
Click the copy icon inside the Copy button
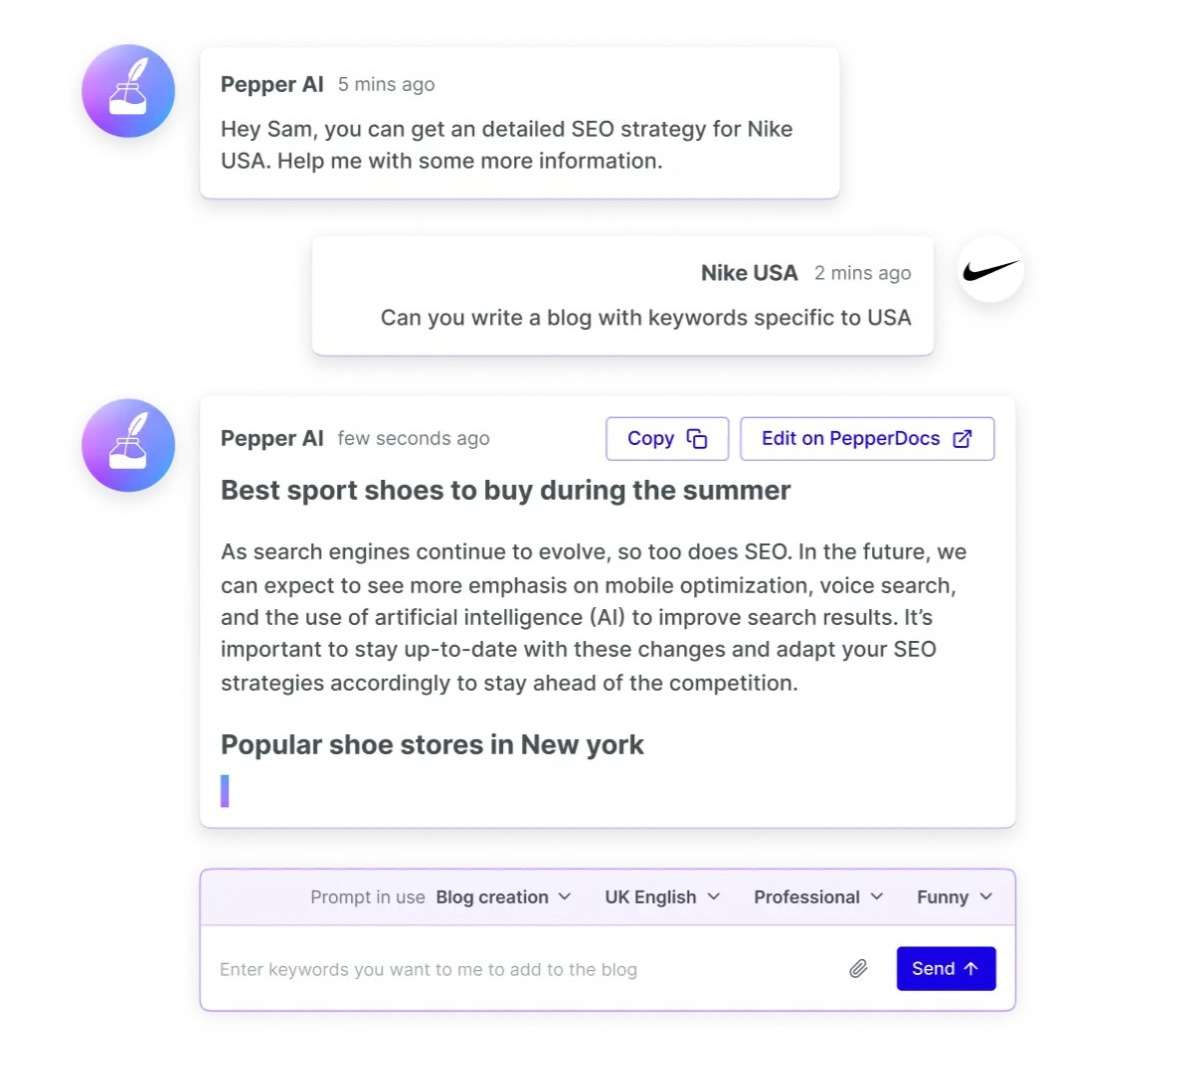coord(697,439)
